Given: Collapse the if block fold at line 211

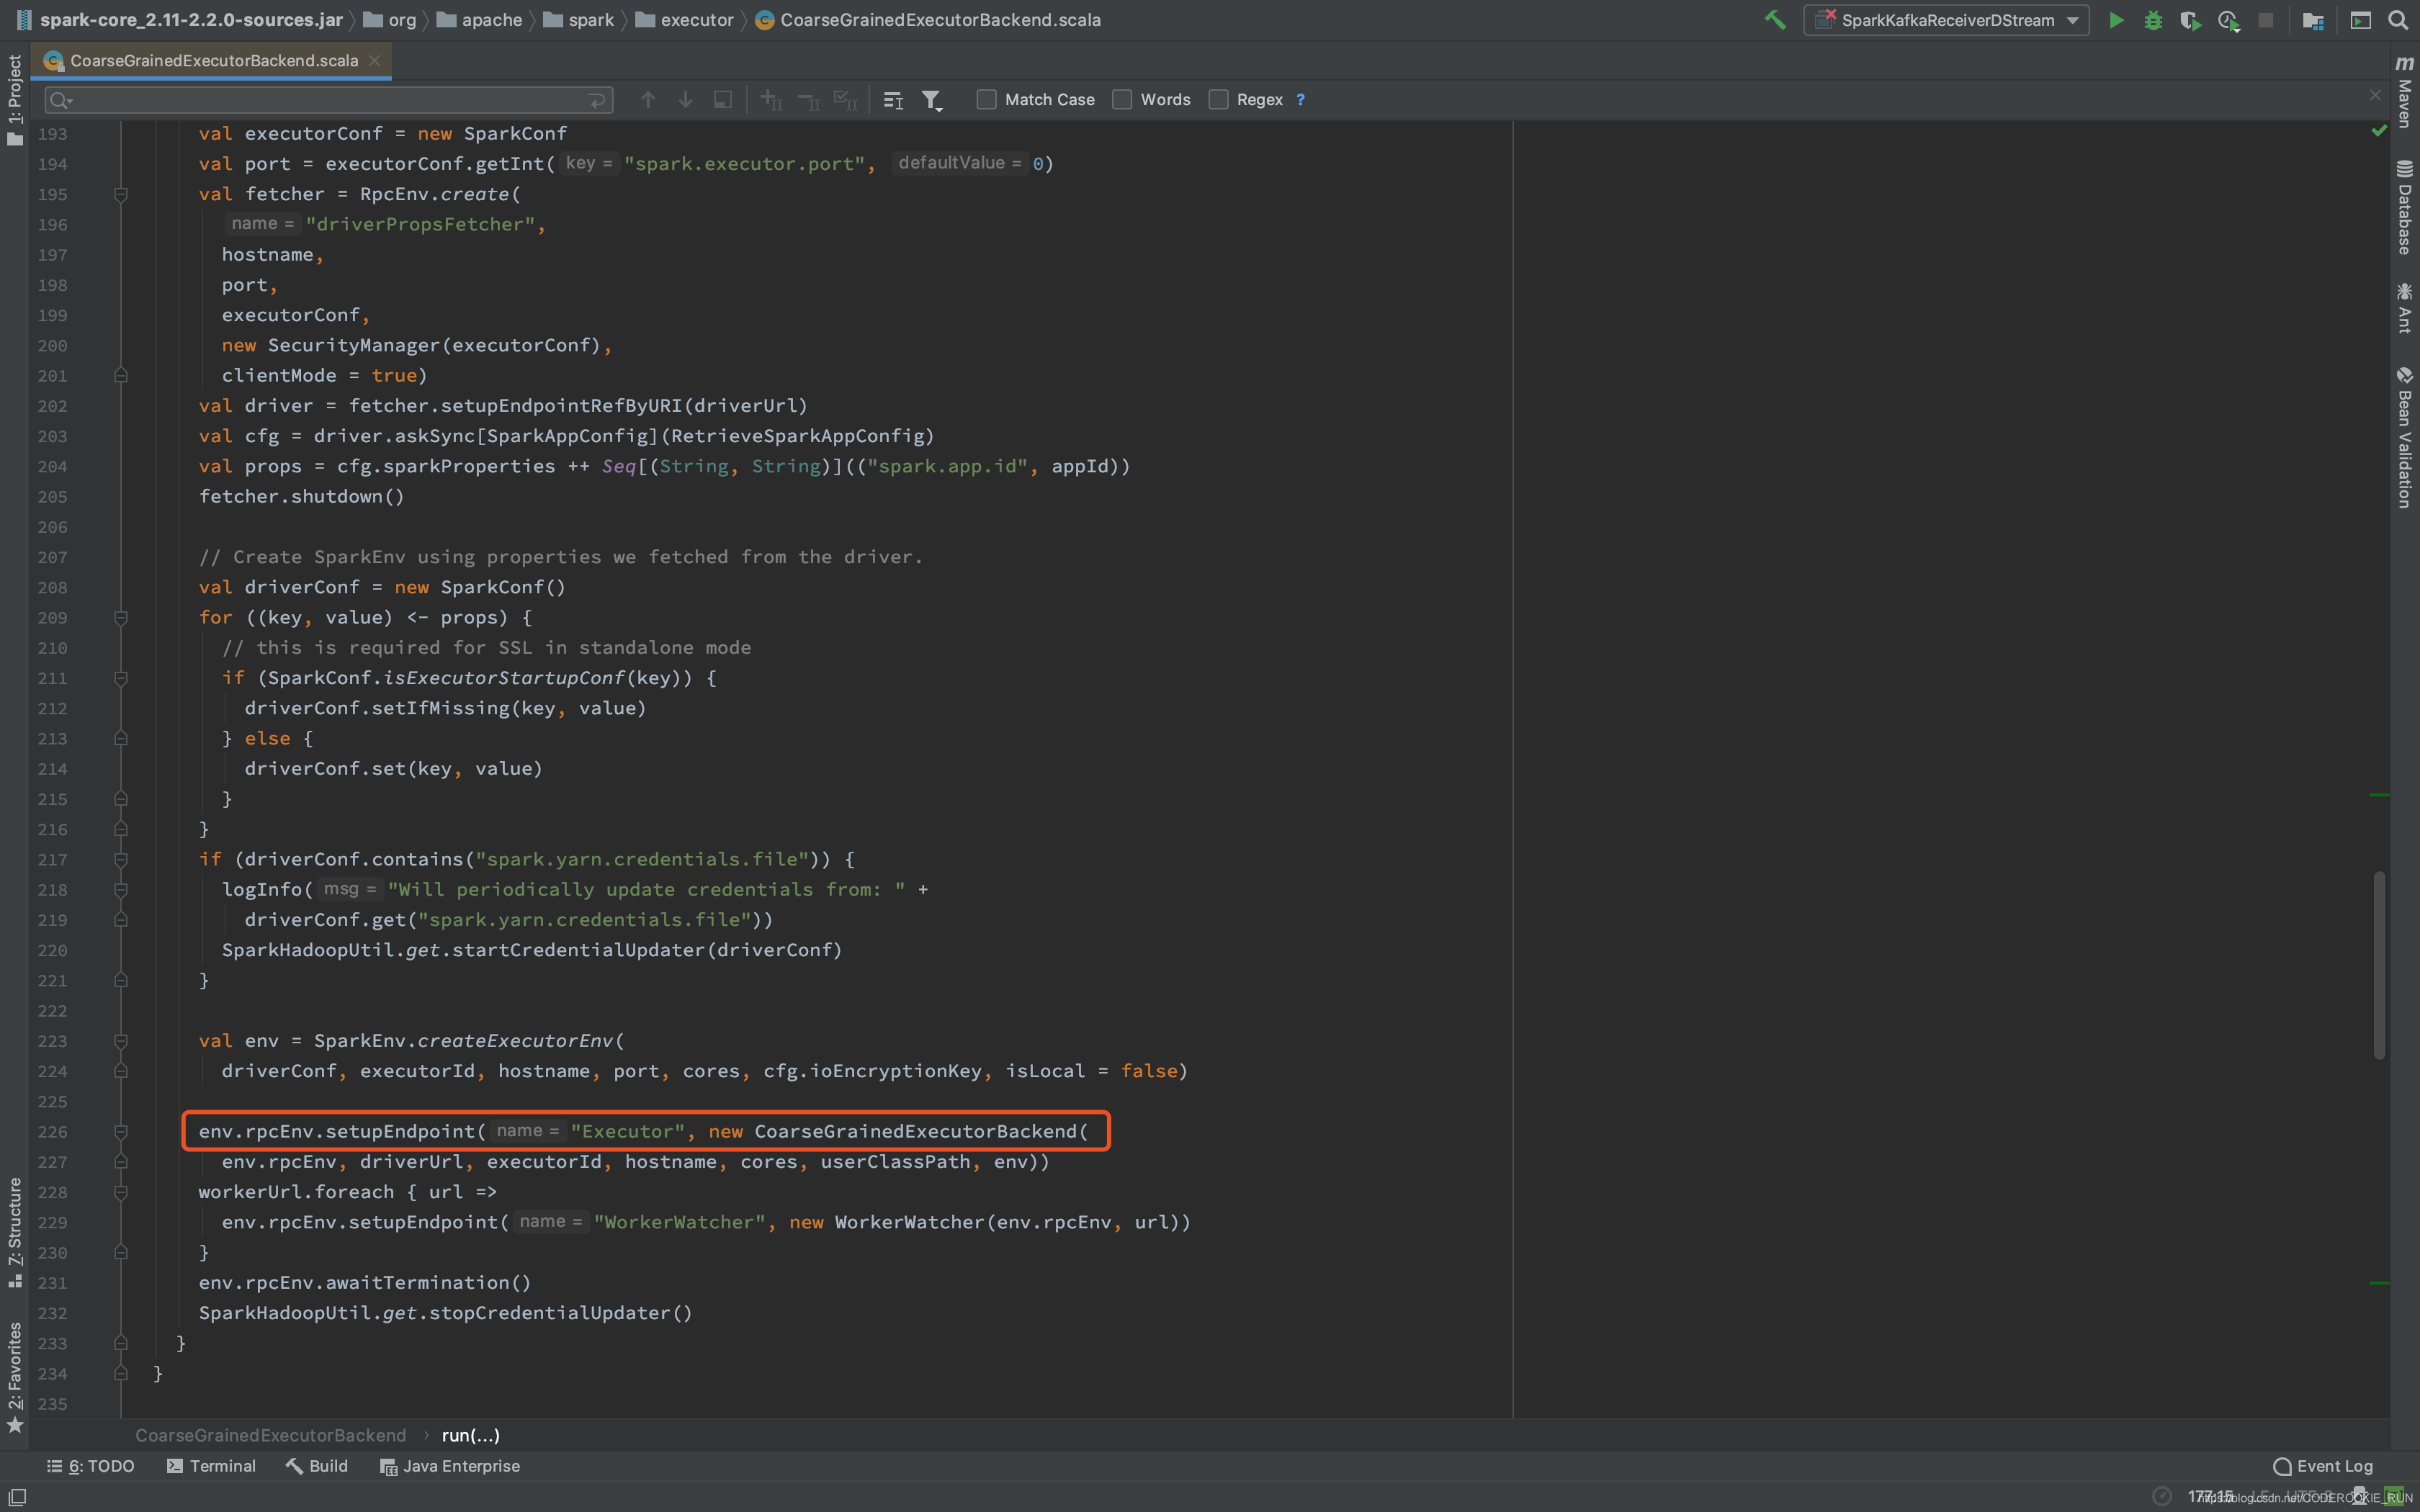Looking at the screenshot, I should point(121,678).
